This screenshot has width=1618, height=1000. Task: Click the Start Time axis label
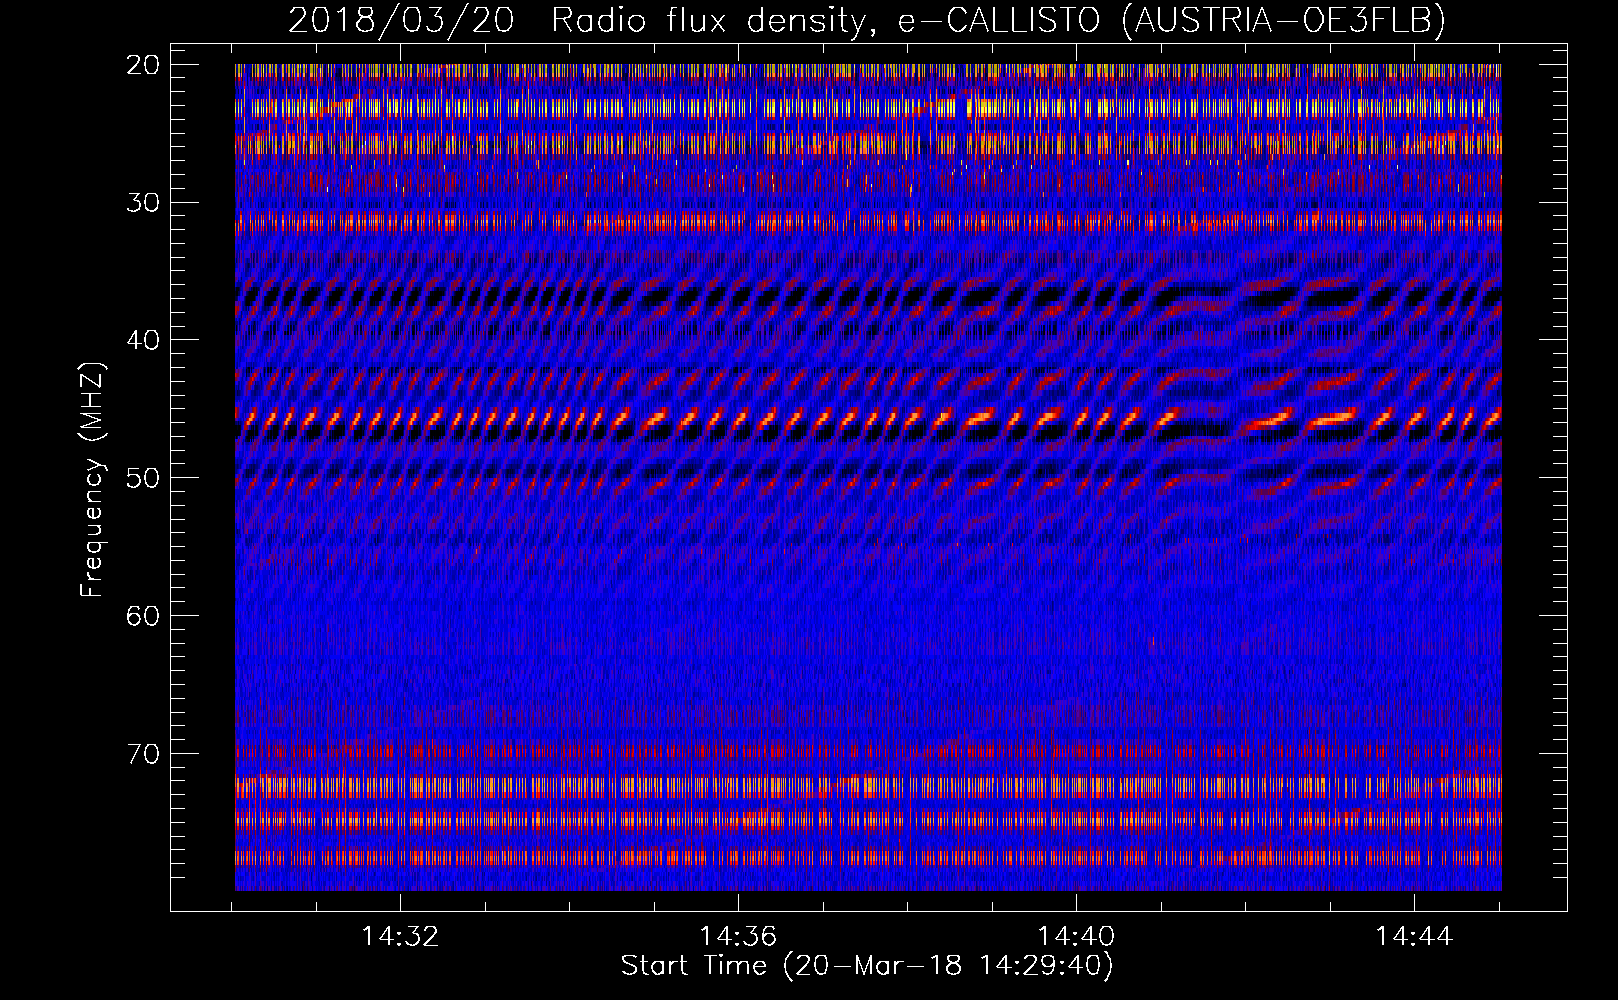coord(867,966)
